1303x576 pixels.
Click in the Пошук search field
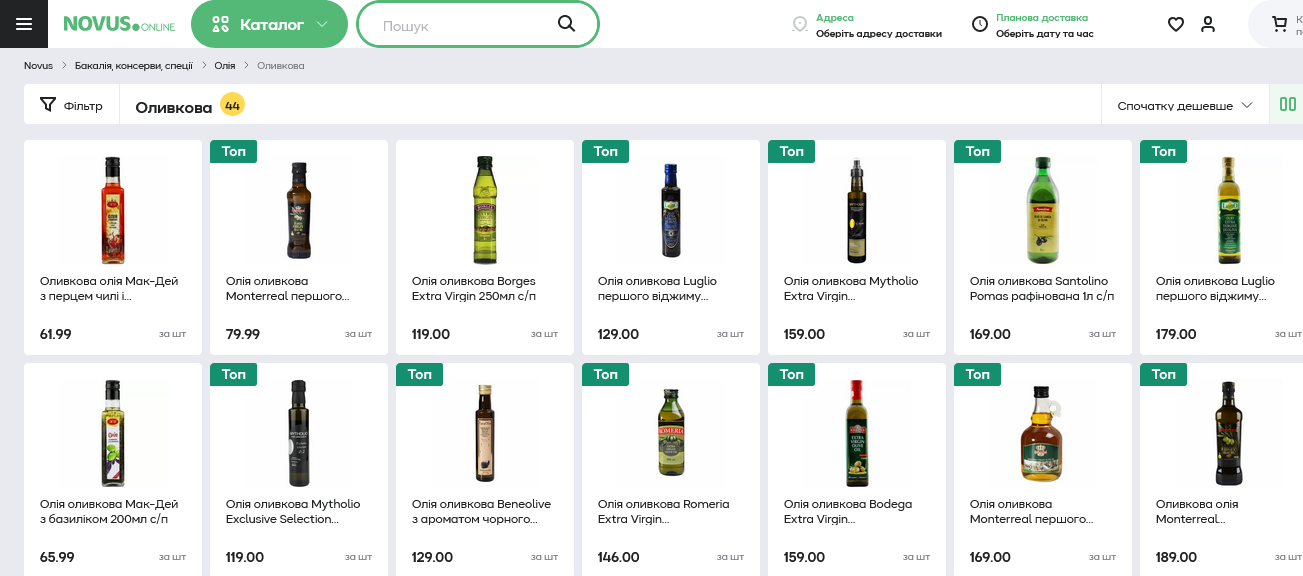click(x=460, y=25)
